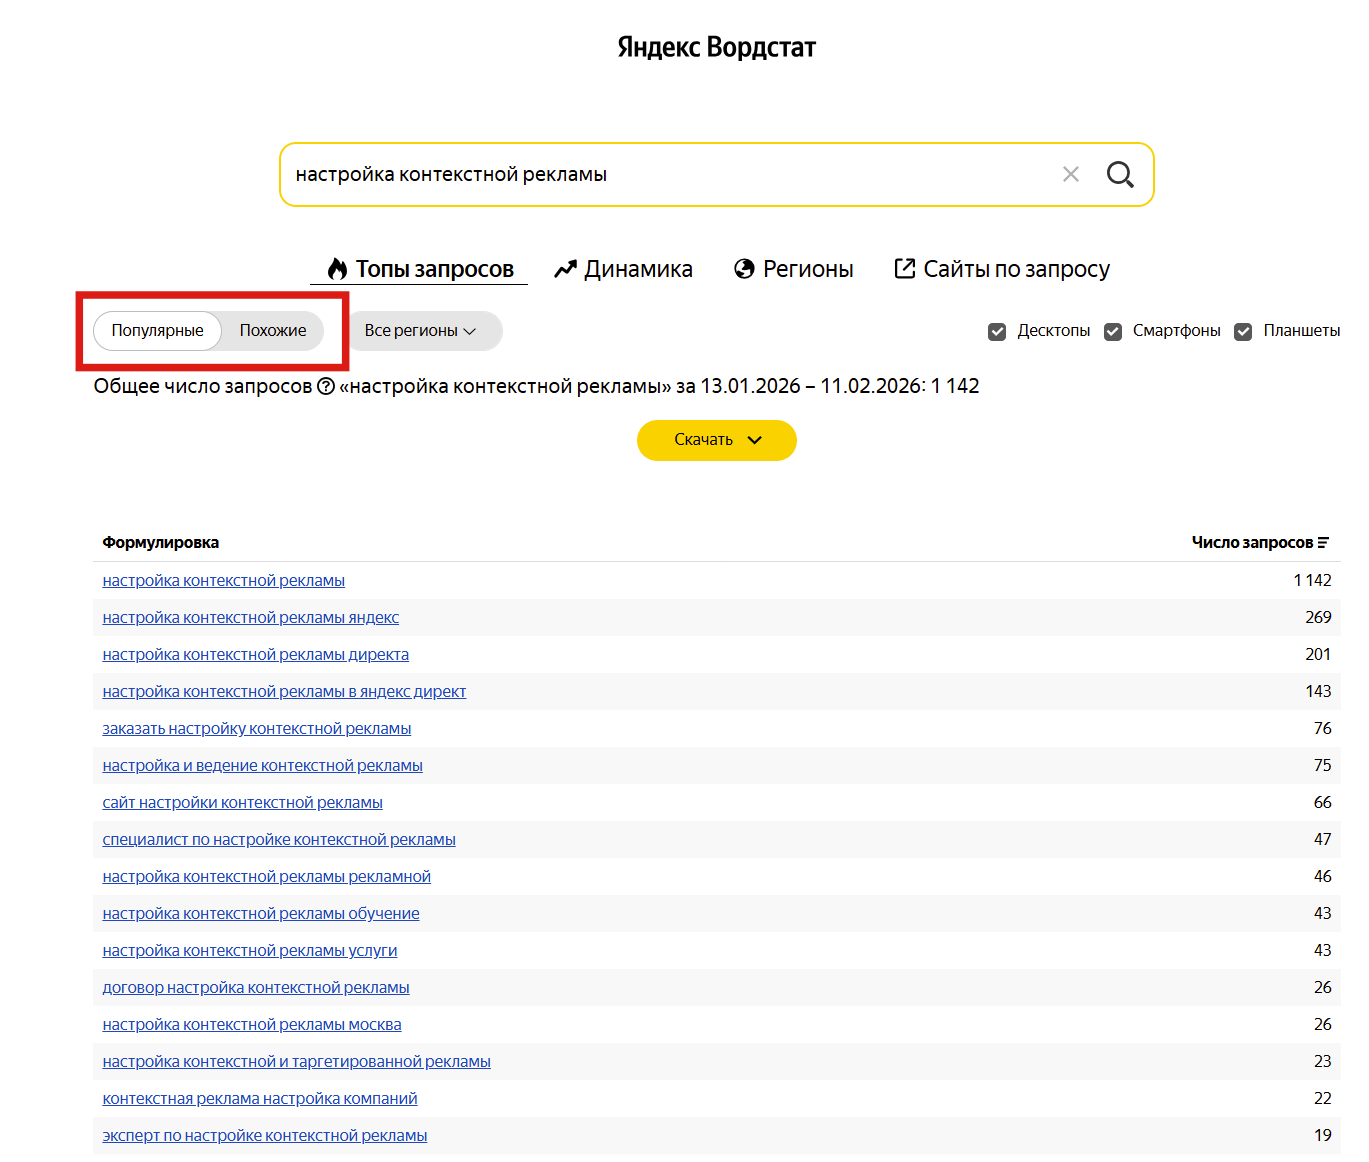The height and width of the screenshot is (1162, 1369).
Task: Switch to the Похожие queries option
Action: click(273, 331)
